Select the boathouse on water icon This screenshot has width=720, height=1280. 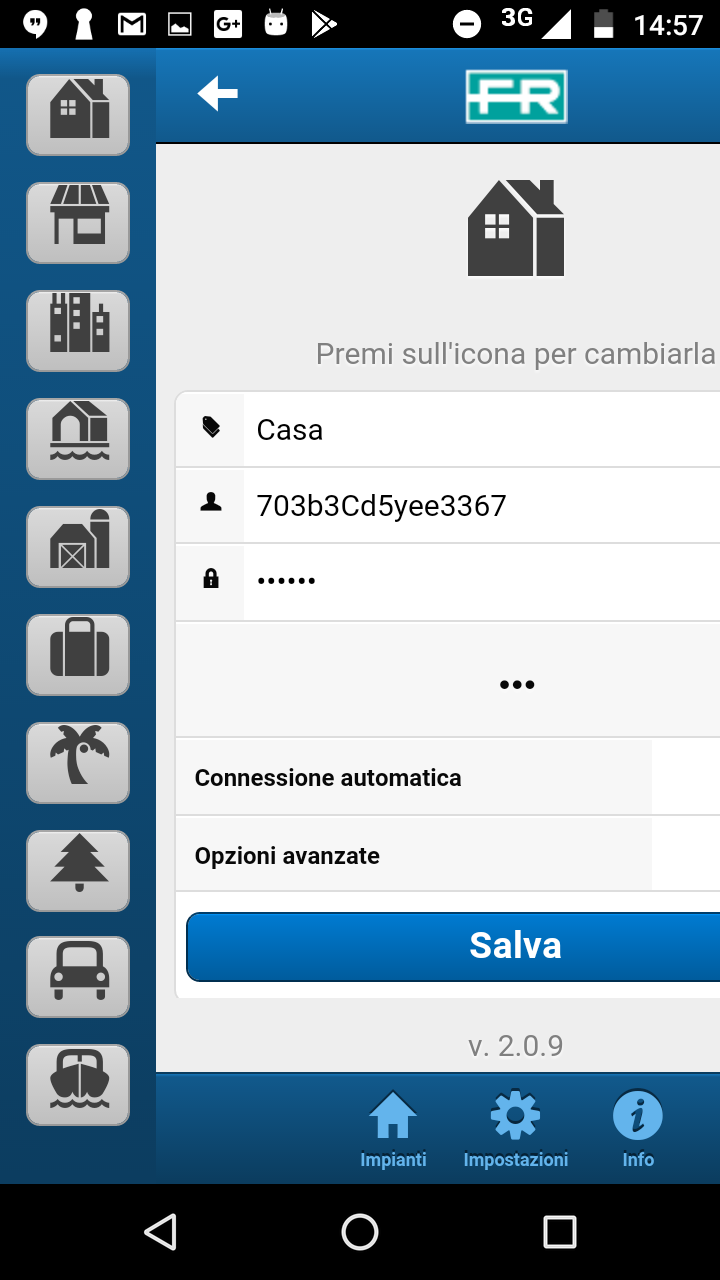pyautogui.click(x=78, y=439)
